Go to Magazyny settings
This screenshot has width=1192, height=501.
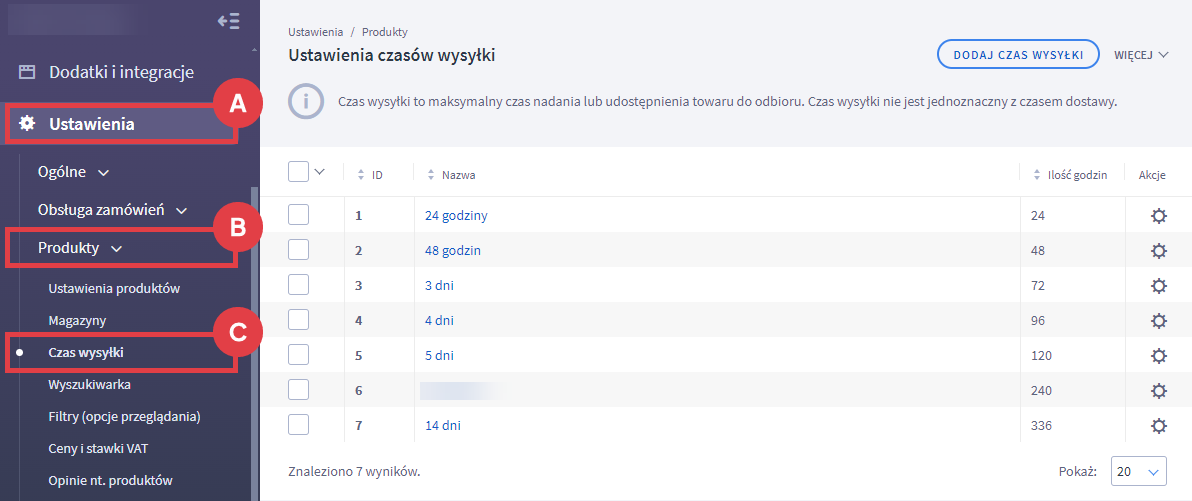tap(77, 321)
